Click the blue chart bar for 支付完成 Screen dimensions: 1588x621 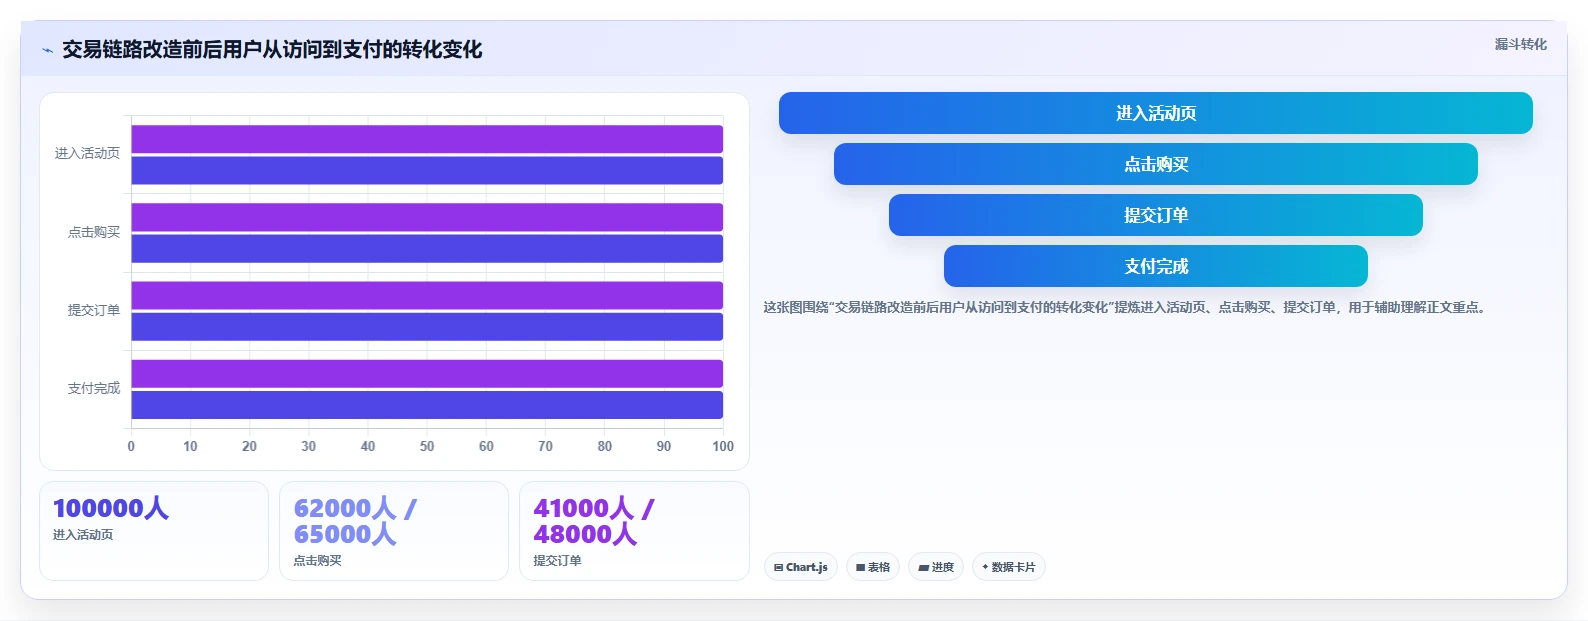click(427, 405)
